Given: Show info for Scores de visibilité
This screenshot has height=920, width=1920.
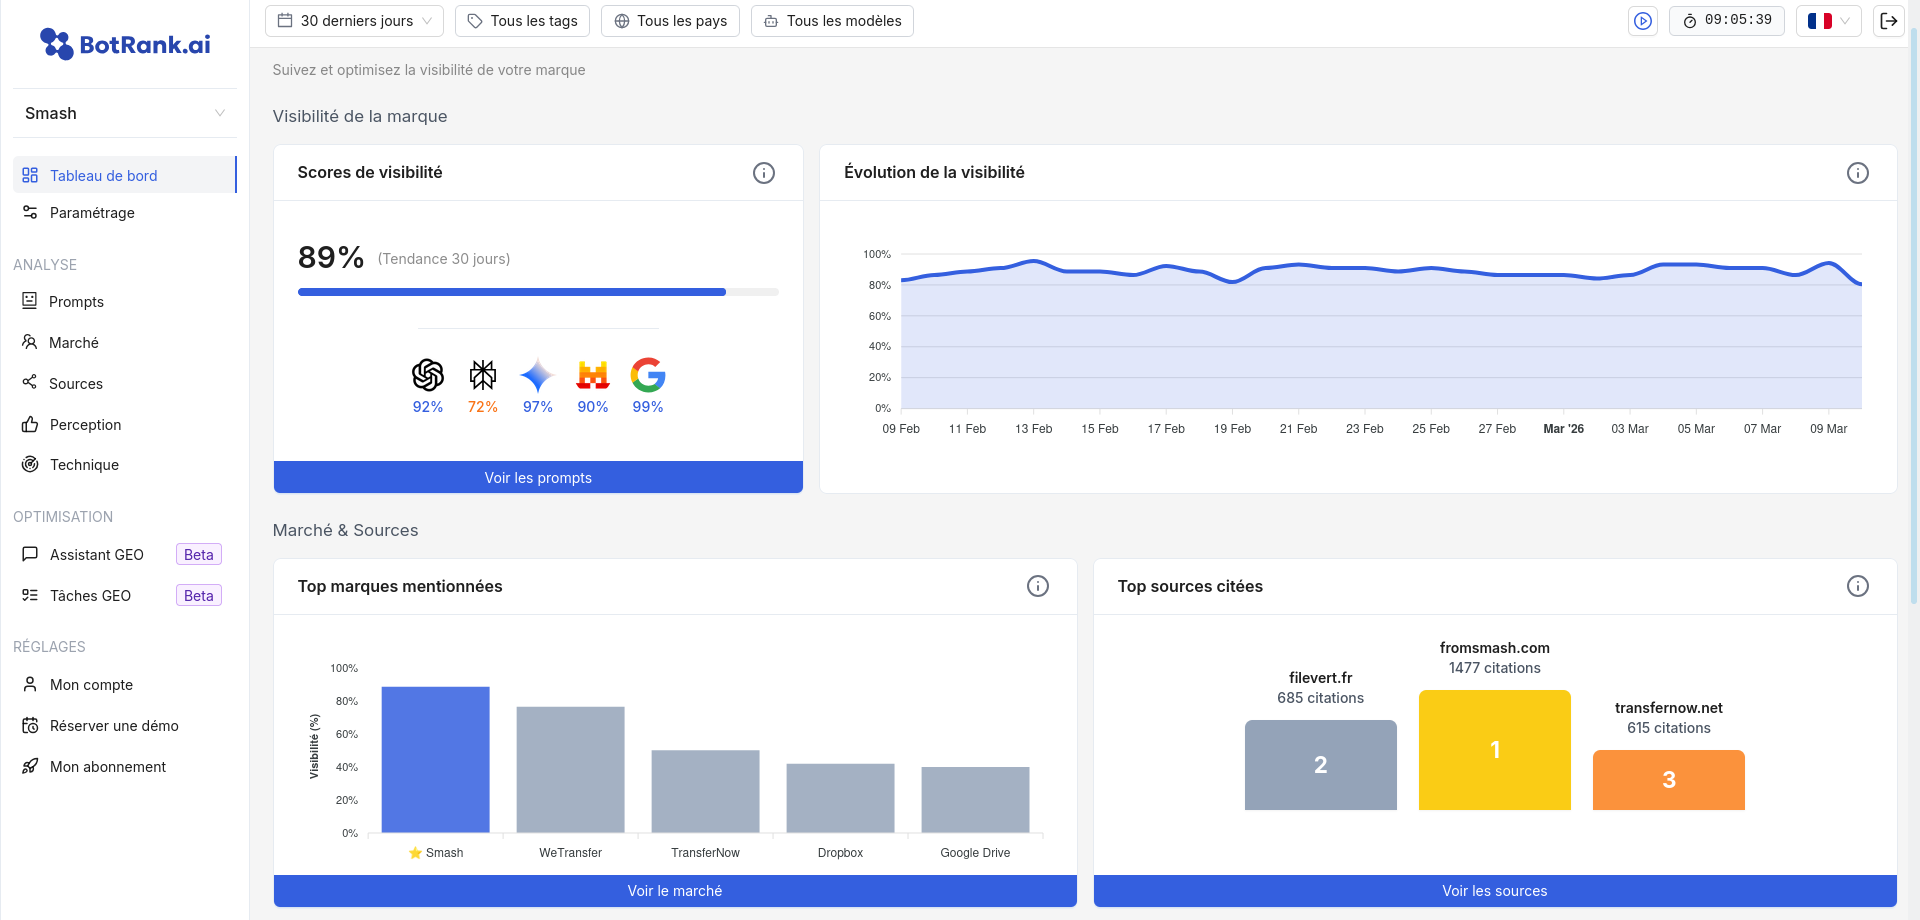Looking at the screenshot, I should [x=764, y=173].
